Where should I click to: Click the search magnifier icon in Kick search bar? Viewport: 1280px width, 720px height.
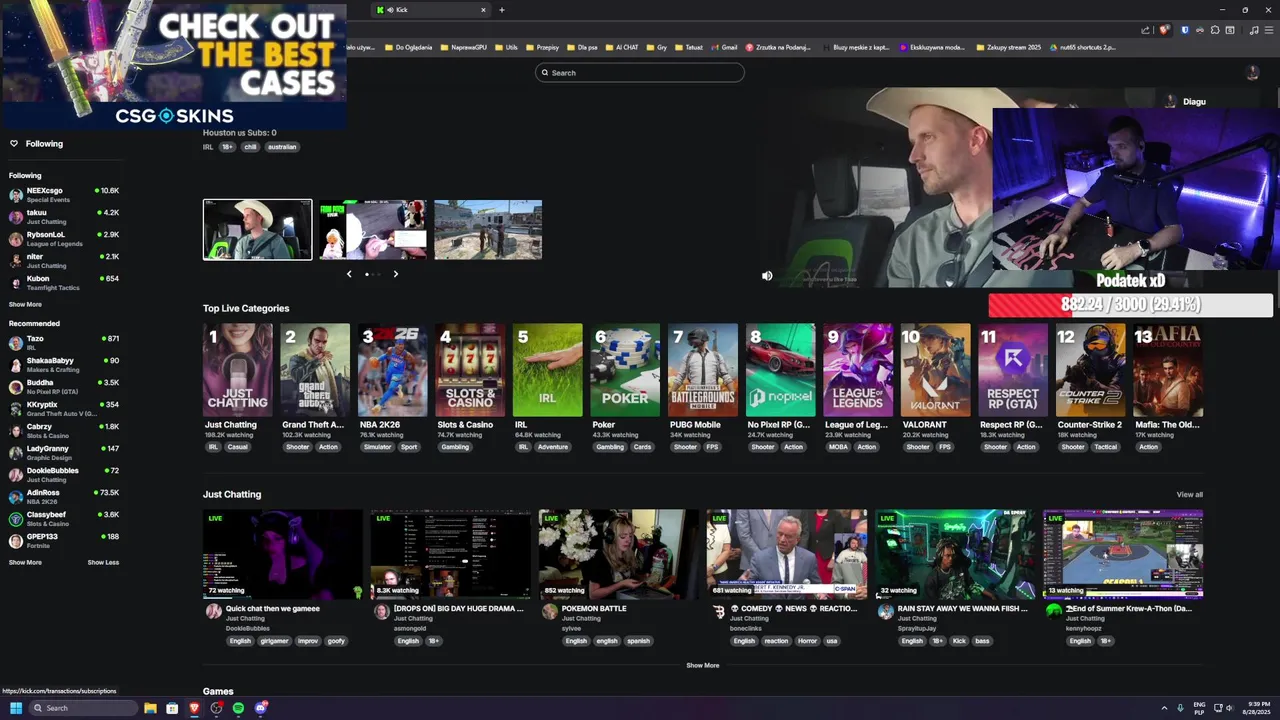(x=545, y=73)
